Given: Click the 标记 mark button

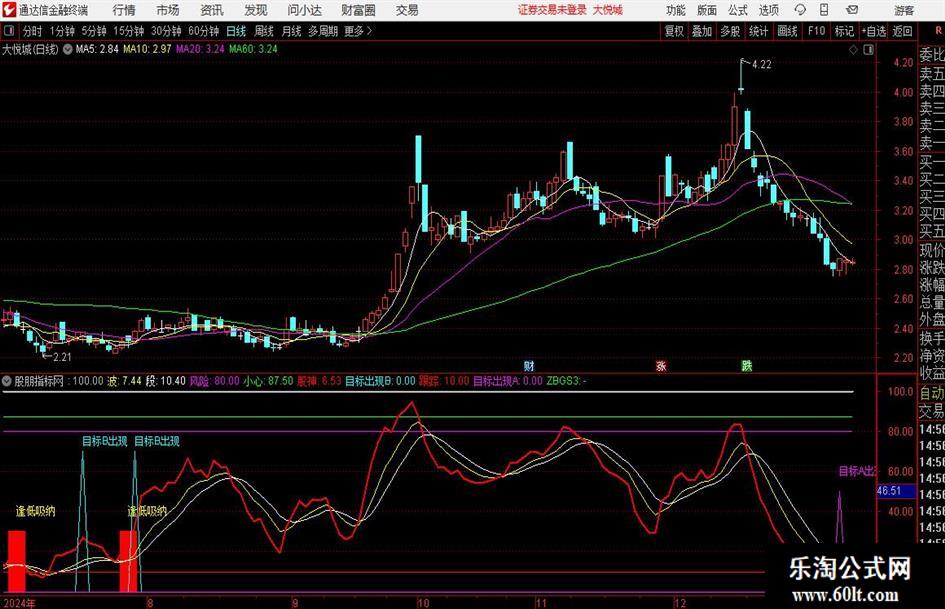Looking at the screenshot, I should coord(844,31).
